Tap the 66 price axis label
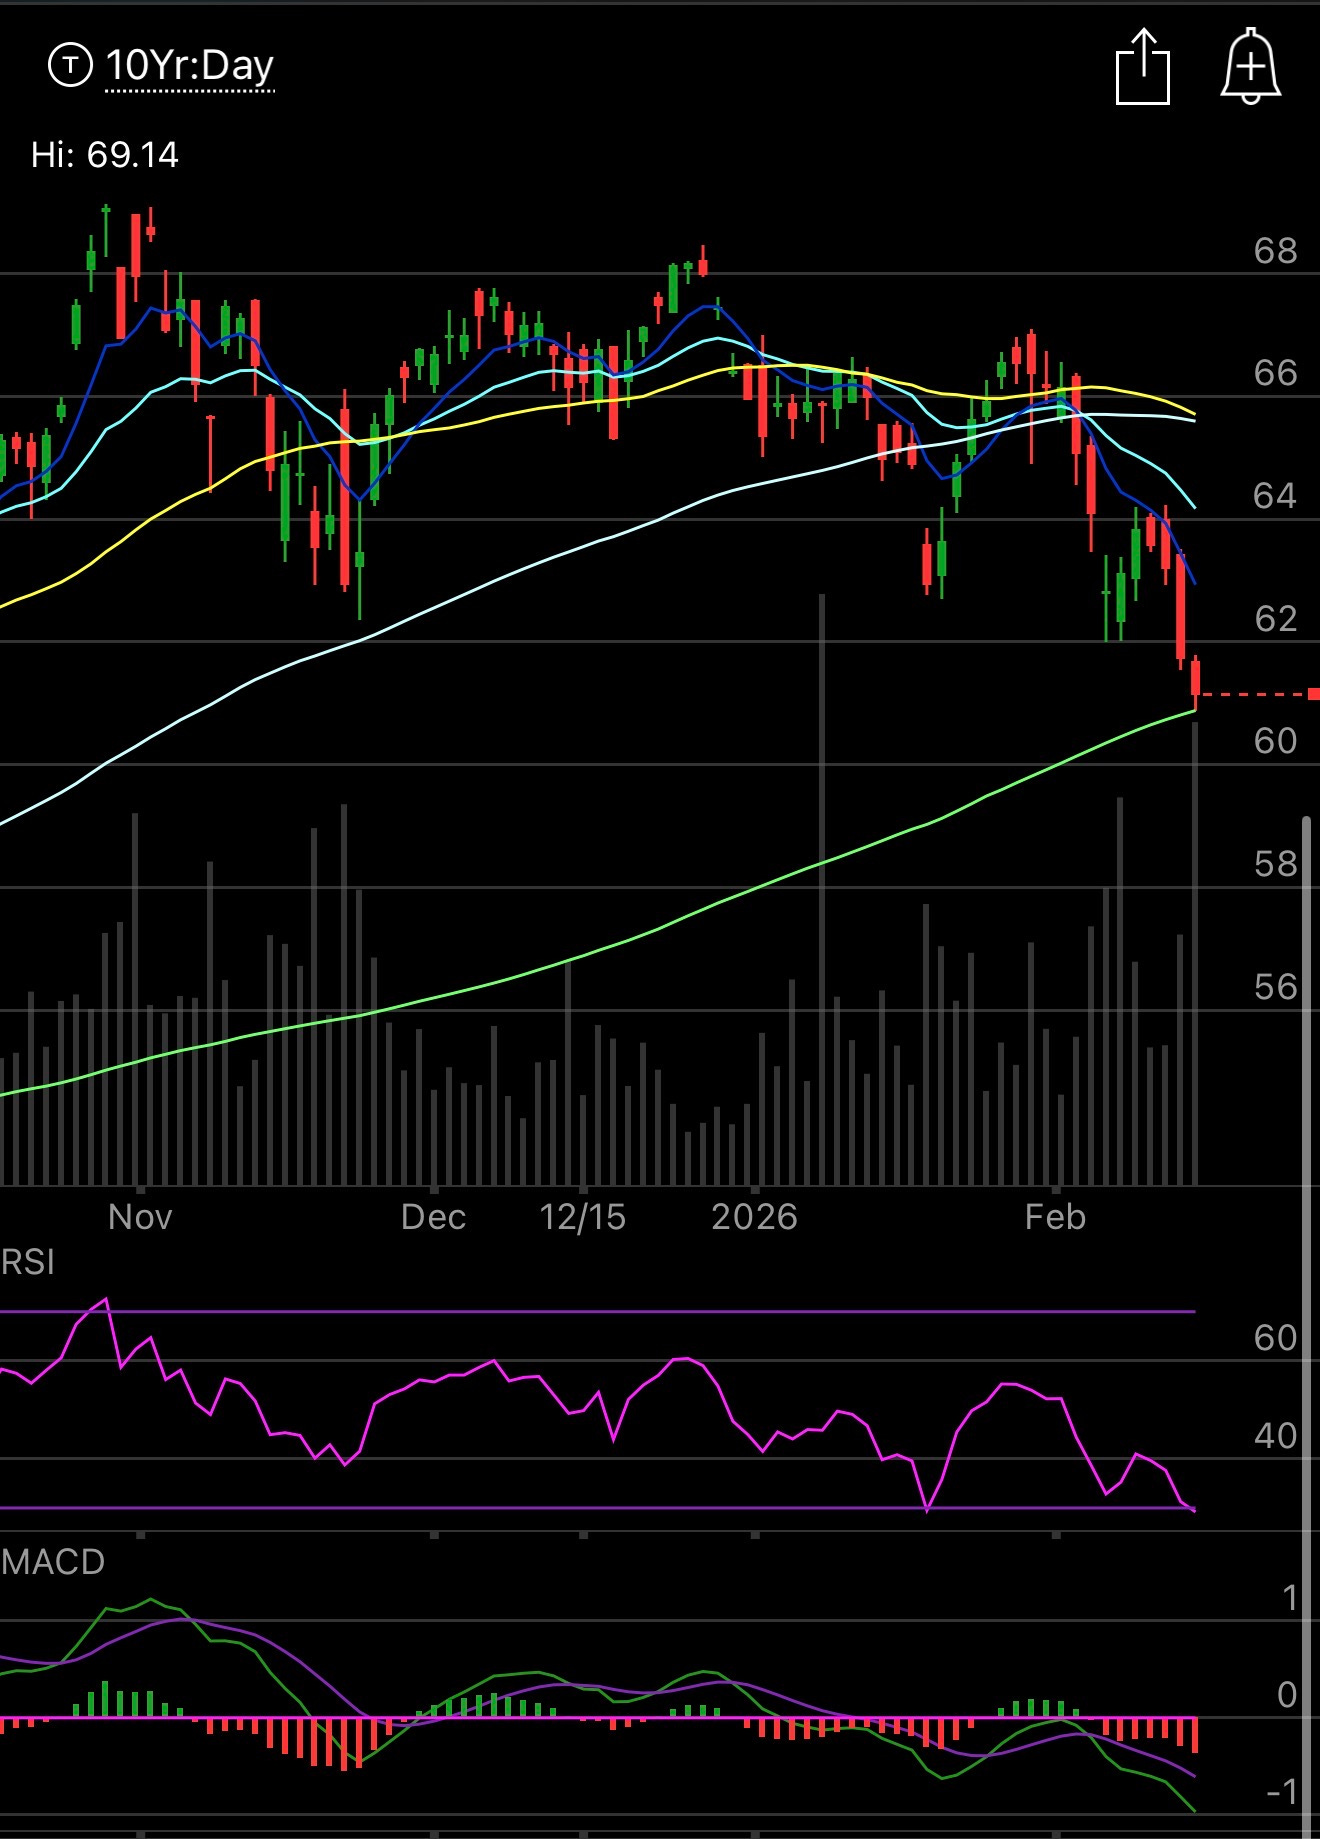Viewport: 1320px width, 1839px height. point(1275,373)
